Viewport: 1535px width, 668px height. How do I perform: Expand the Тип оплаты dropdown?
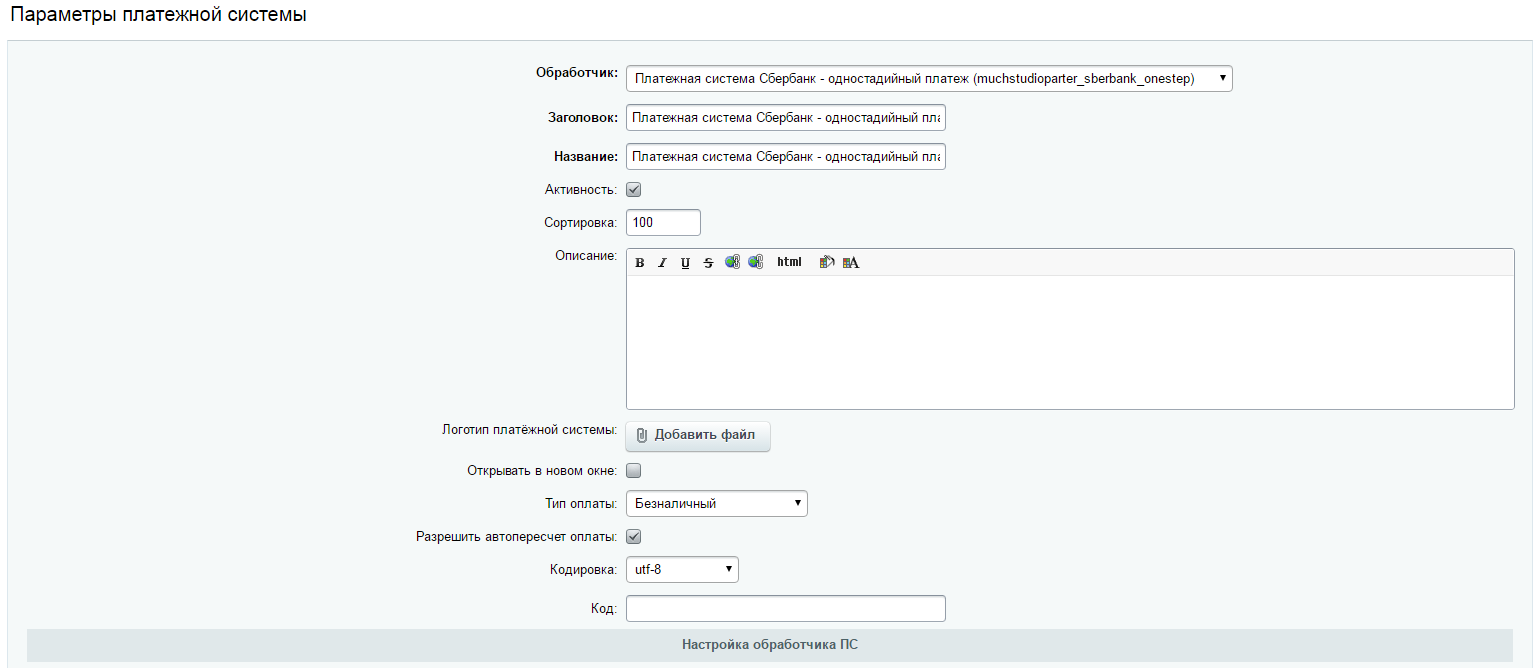[x=716, y=504]
